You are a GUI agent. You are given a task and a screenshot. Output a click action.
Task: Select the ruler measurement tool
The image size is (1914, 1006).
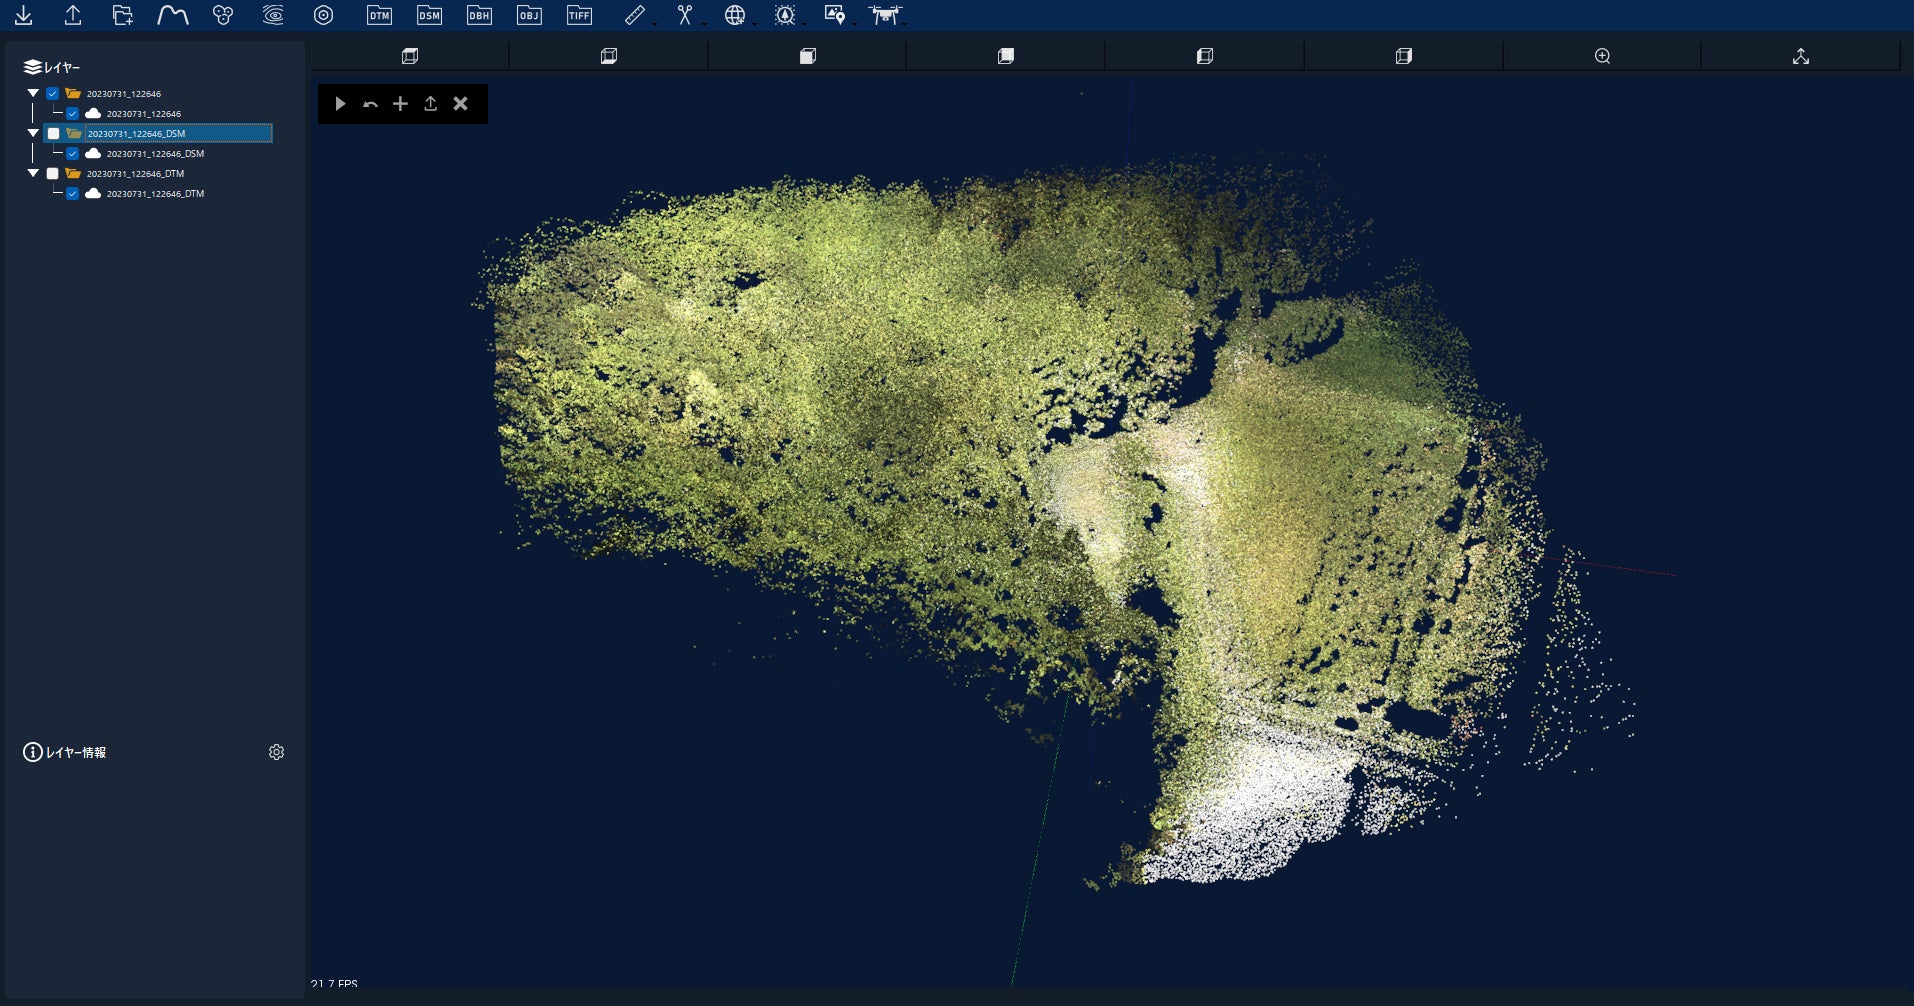[634, 15]
